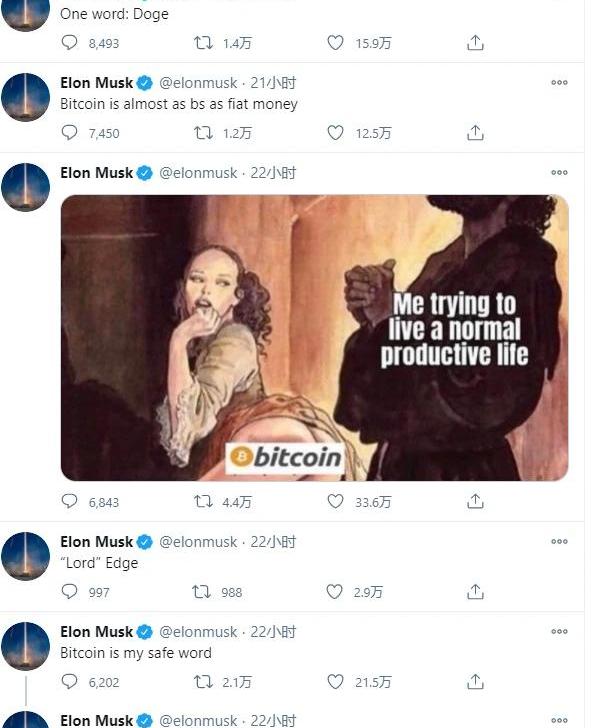Image resolution: width=598 pixels, height=728 pixels.
Task: Reply to 'Bitcoin is my safe word' tweet
Action: click(x=69, y=681)
